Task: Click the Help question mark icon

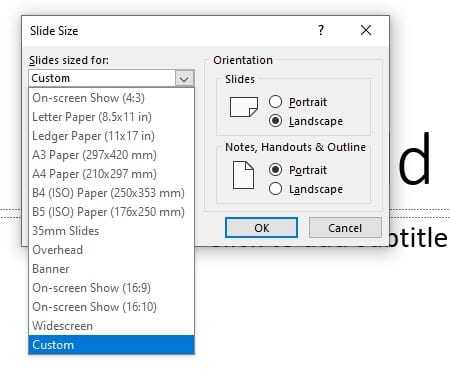Action: [x=321, y=30]
